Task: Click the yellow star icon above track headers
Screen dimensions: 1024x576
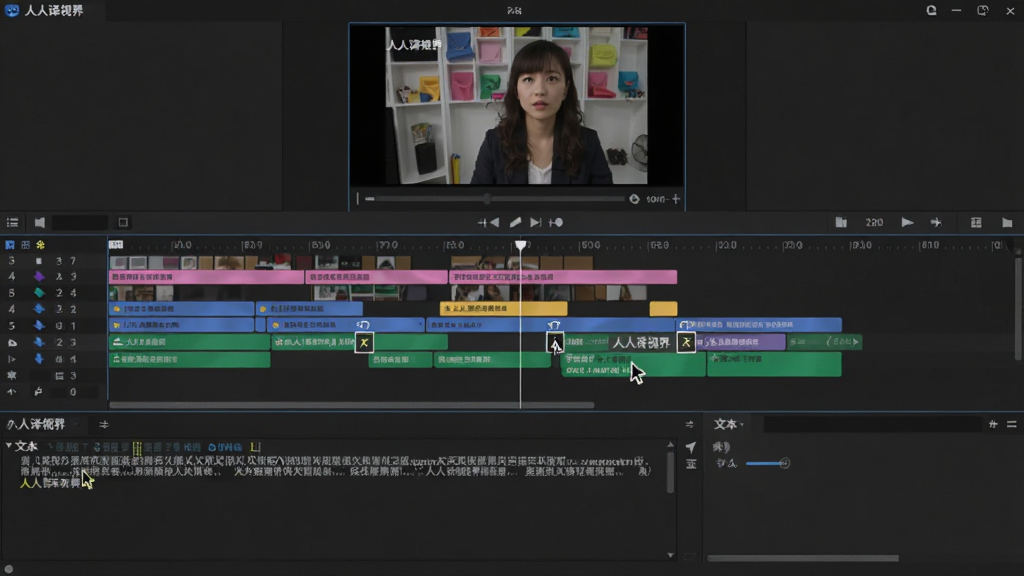Action: [40, 245]
